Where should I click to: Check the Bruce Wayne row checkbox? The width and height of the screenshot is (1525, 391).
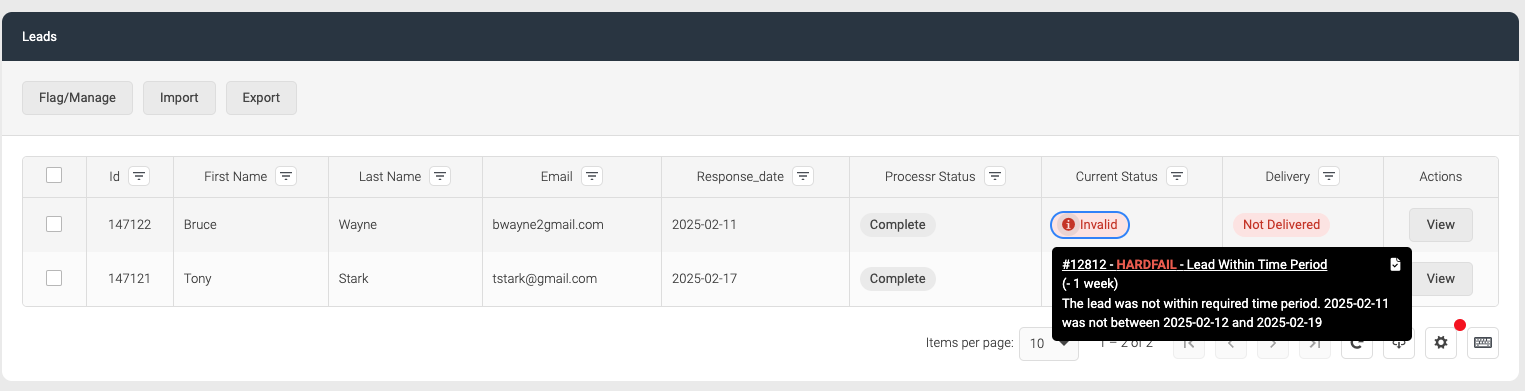(54, 224)
